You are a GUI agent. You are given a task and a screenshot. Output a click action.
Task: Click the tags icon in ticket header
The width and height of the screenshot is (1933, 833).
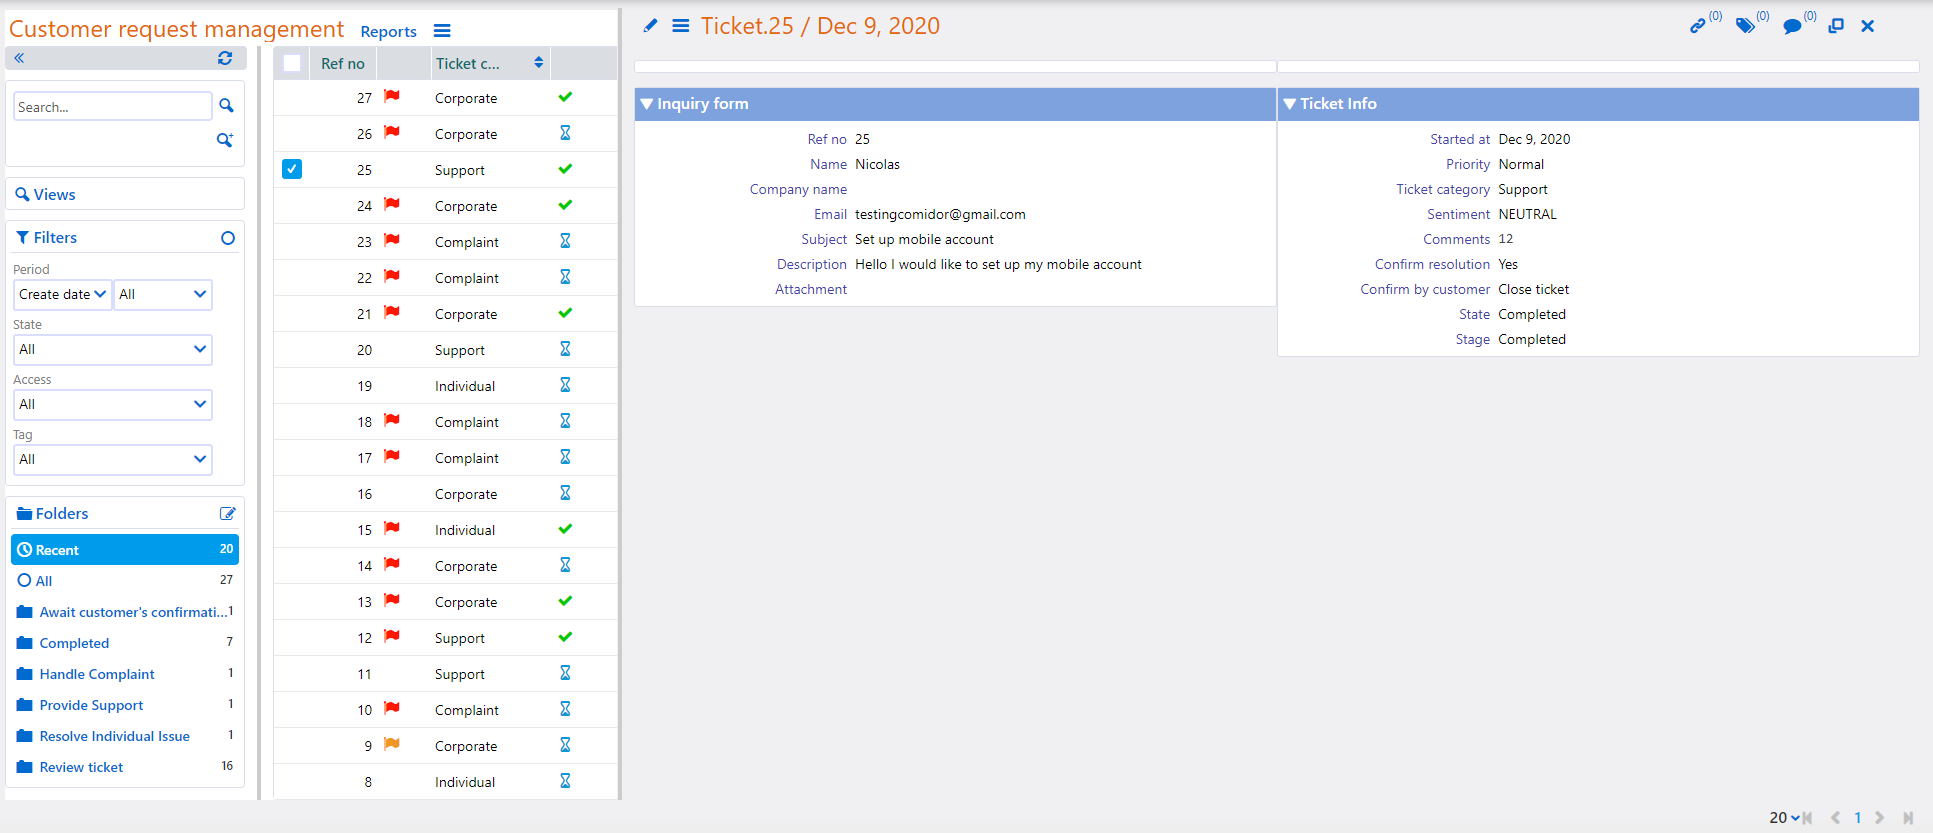(x=1745, y=26)
